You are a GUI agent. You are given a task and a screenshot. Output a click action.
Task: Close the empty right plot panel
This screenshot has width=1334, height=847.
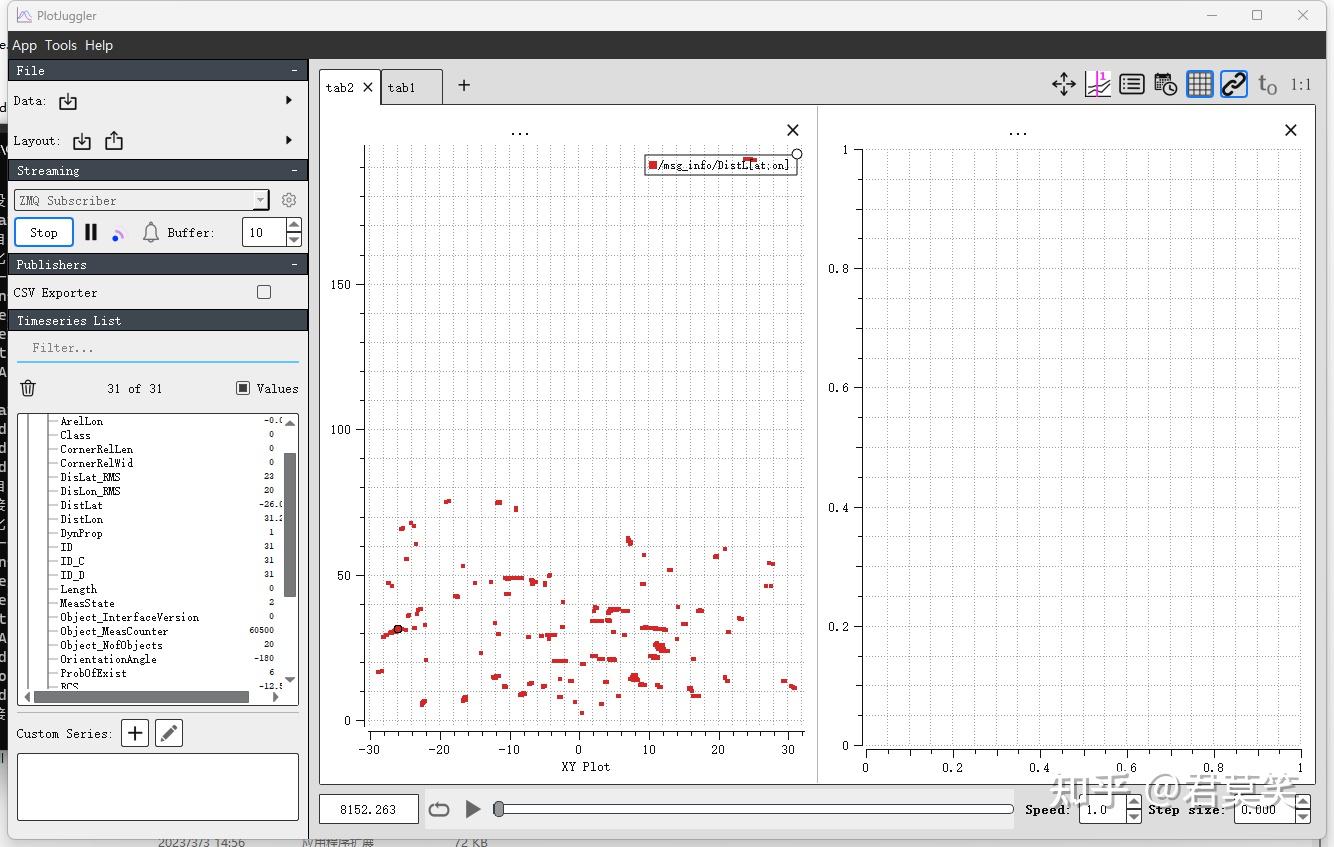(1291, 130)
